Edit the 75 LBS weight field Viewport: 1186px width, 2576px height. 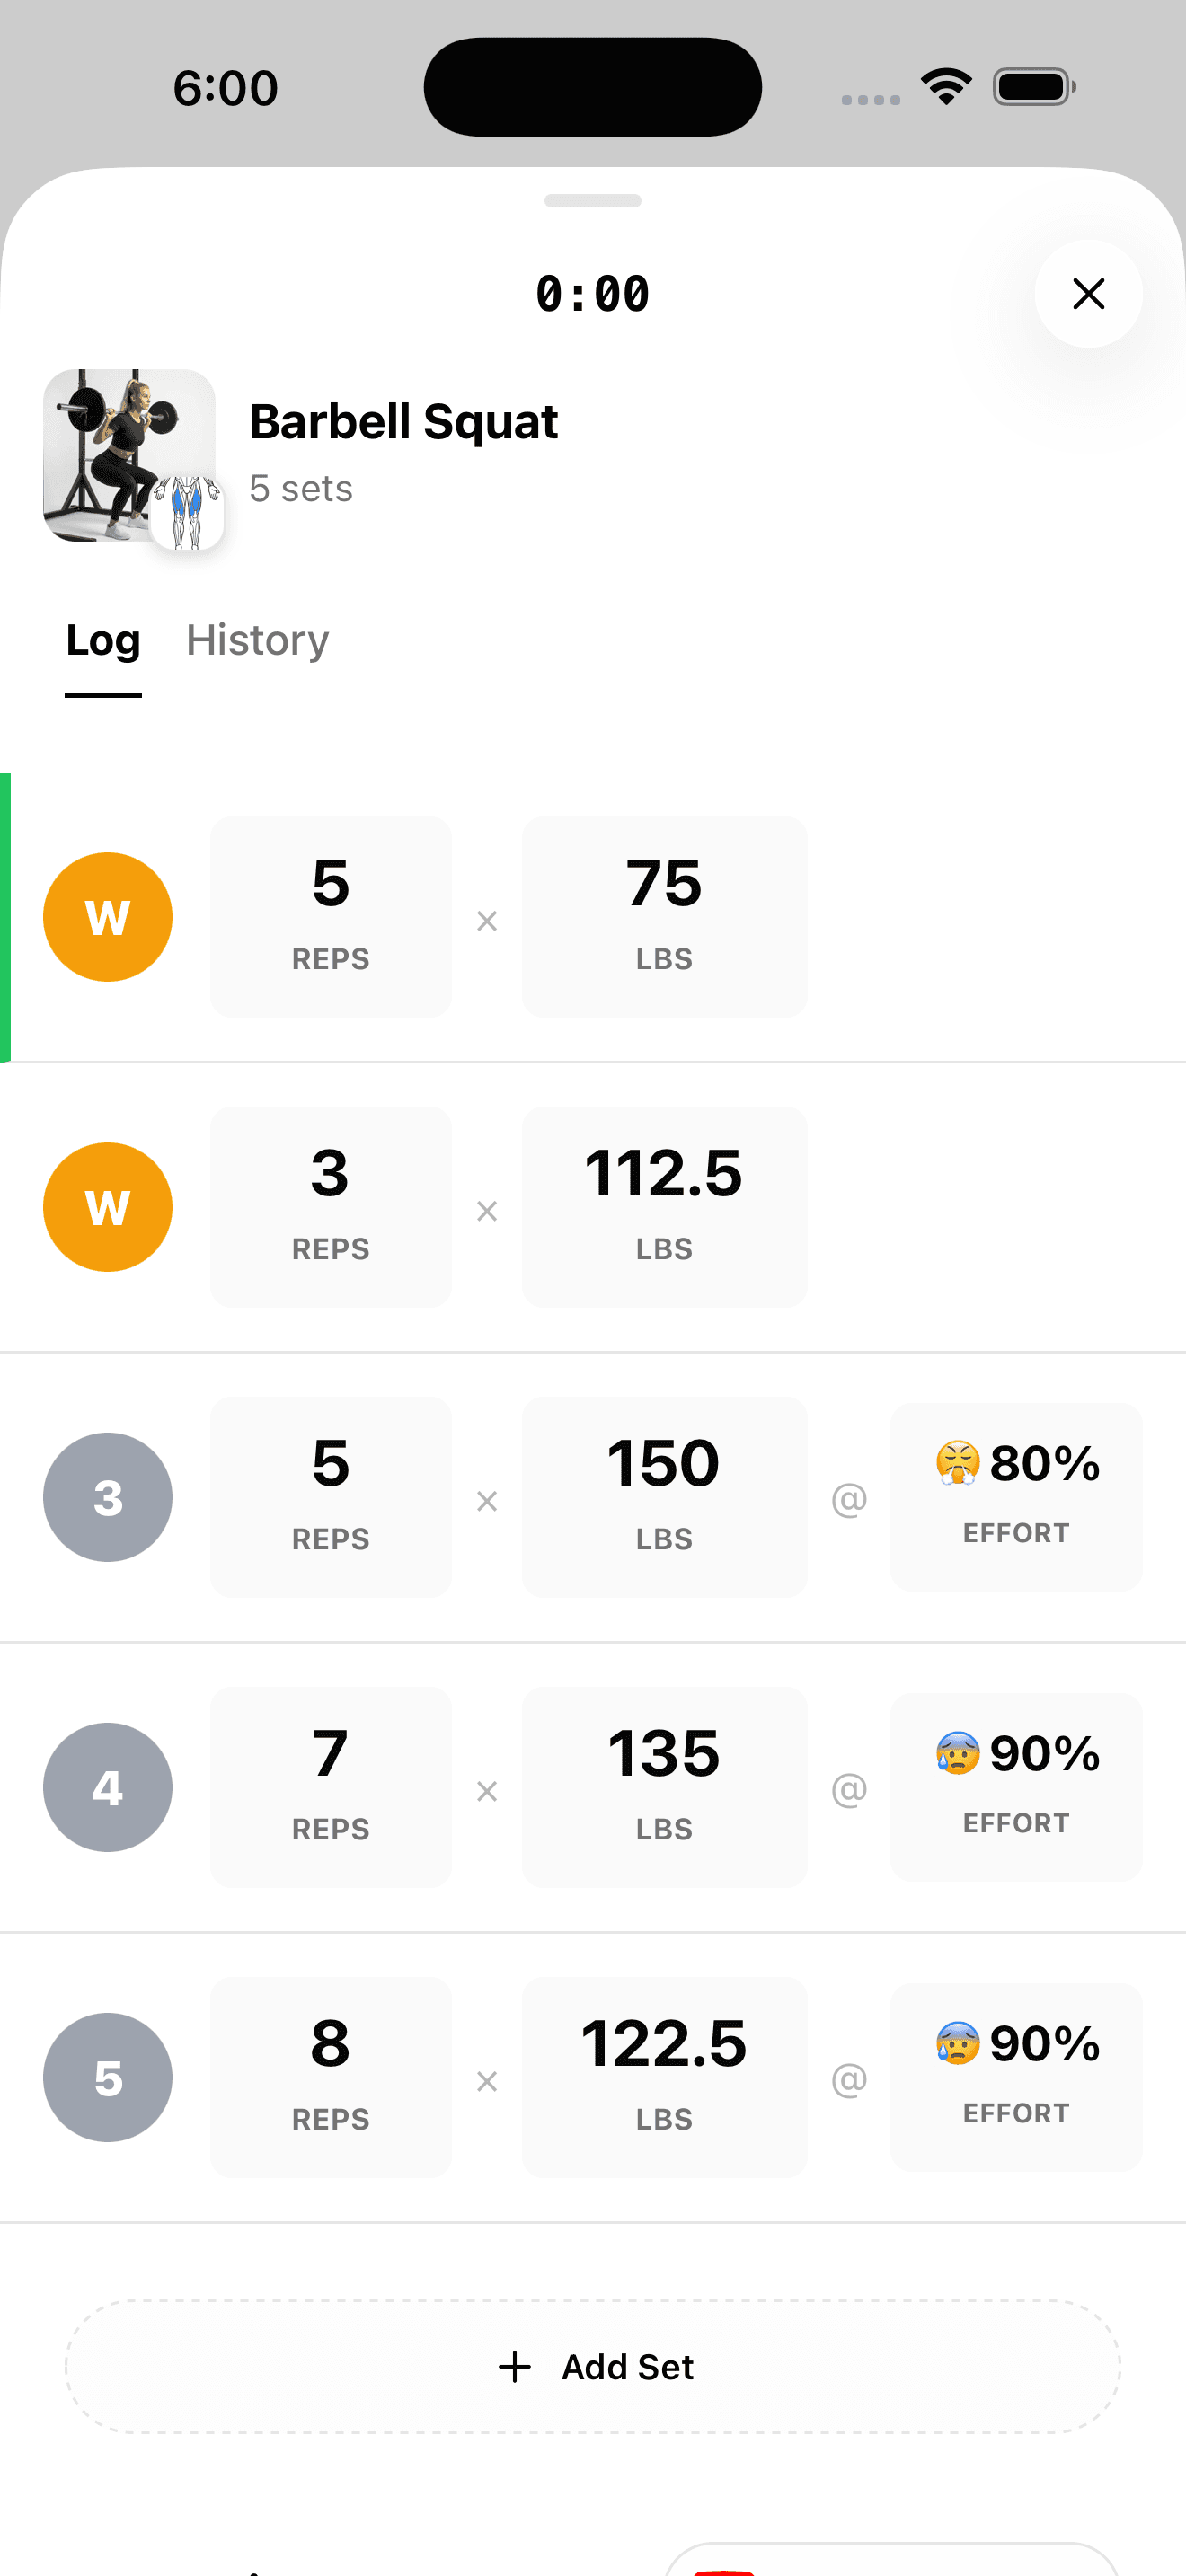(664, 917)
